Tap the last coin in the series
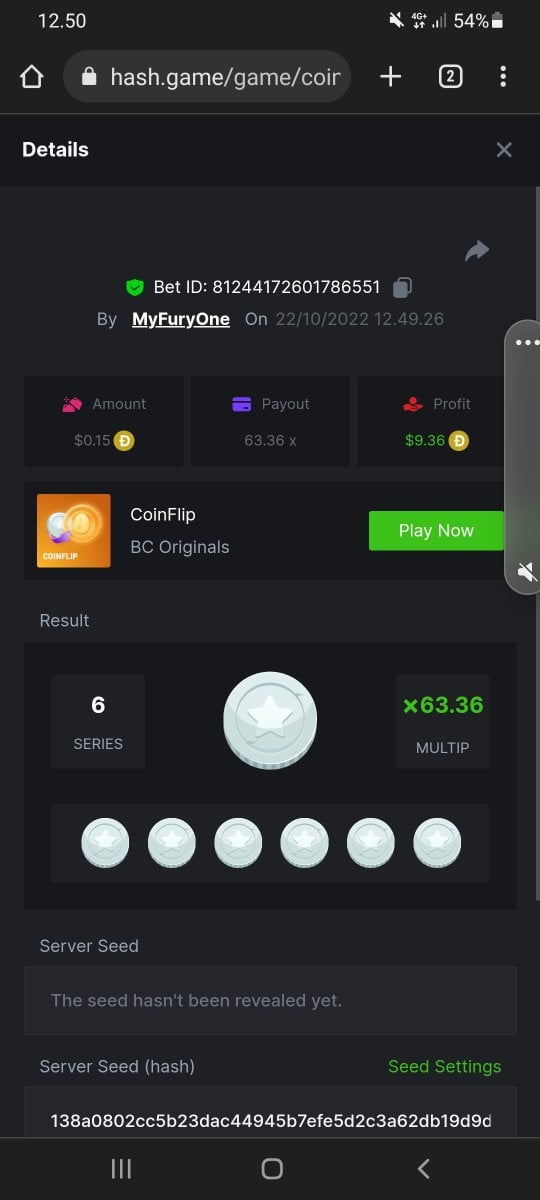The image size is (540, 1200). (437, 842)
